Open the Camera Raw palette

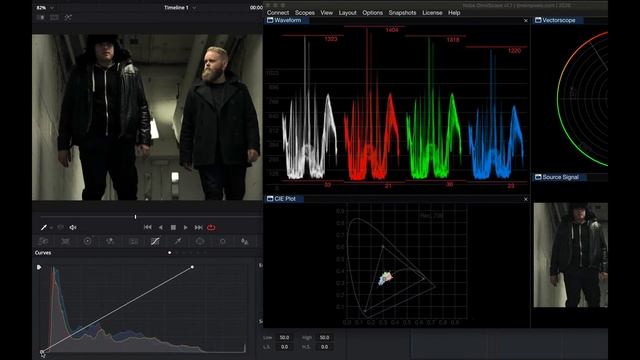(43, 241)
